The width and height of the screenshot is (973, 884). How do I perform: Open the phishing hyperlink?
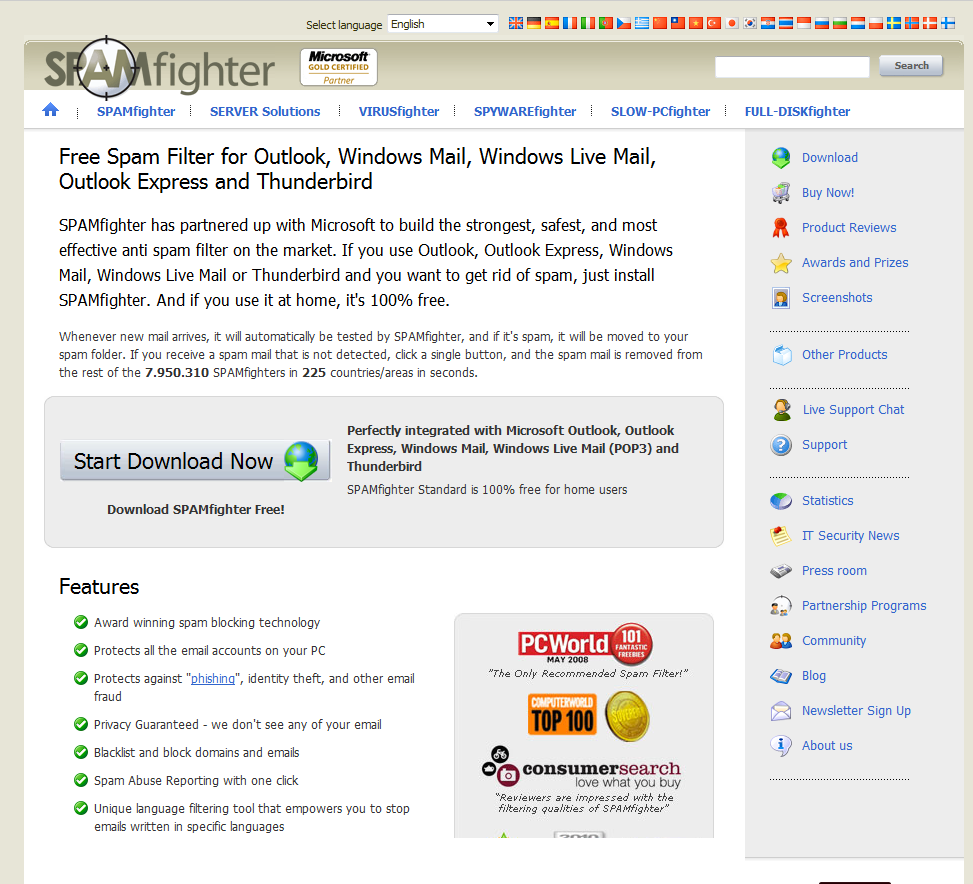[213, 679]
